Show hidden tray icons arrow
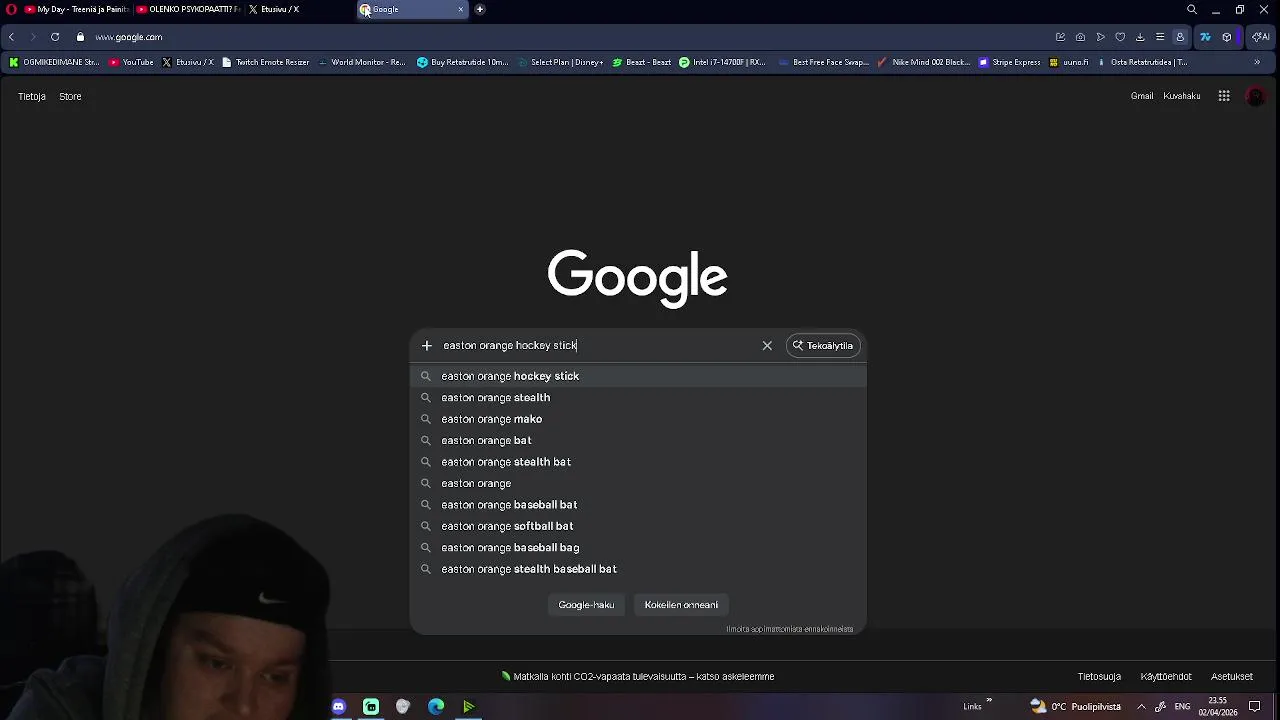 1141,707
